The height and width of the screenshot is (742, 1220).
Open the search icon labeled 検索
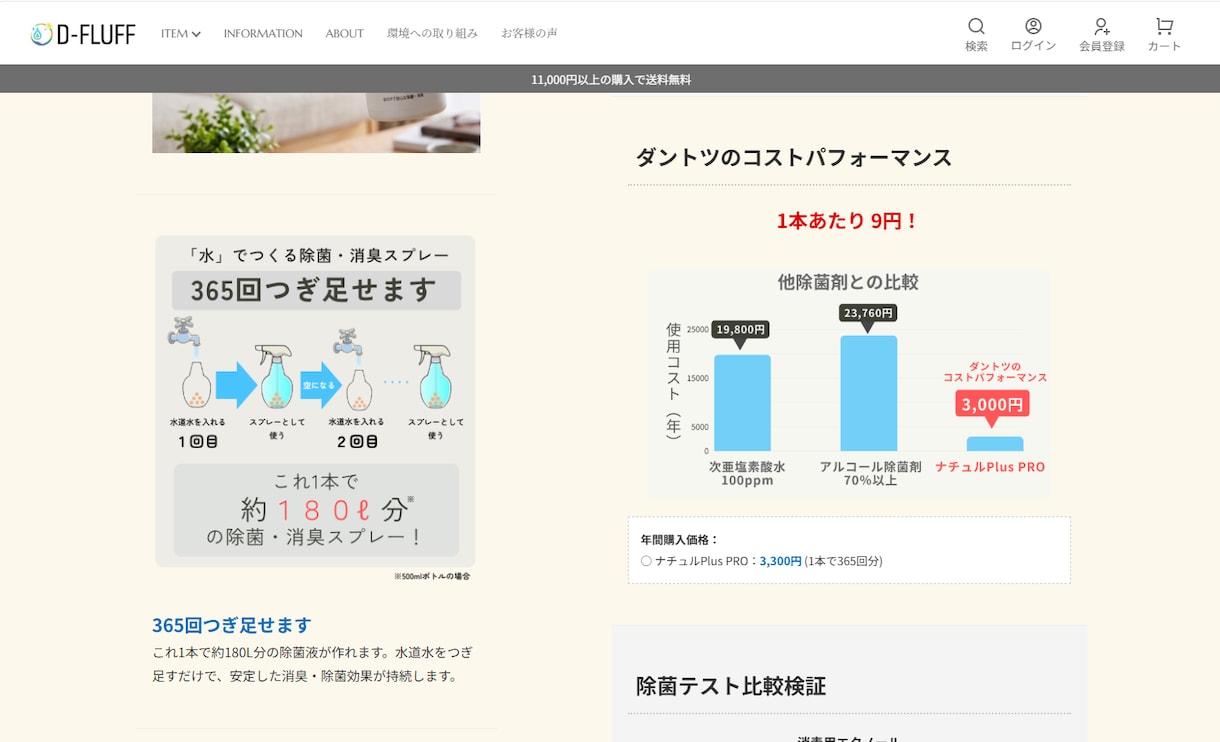click(x=976, y=34)
